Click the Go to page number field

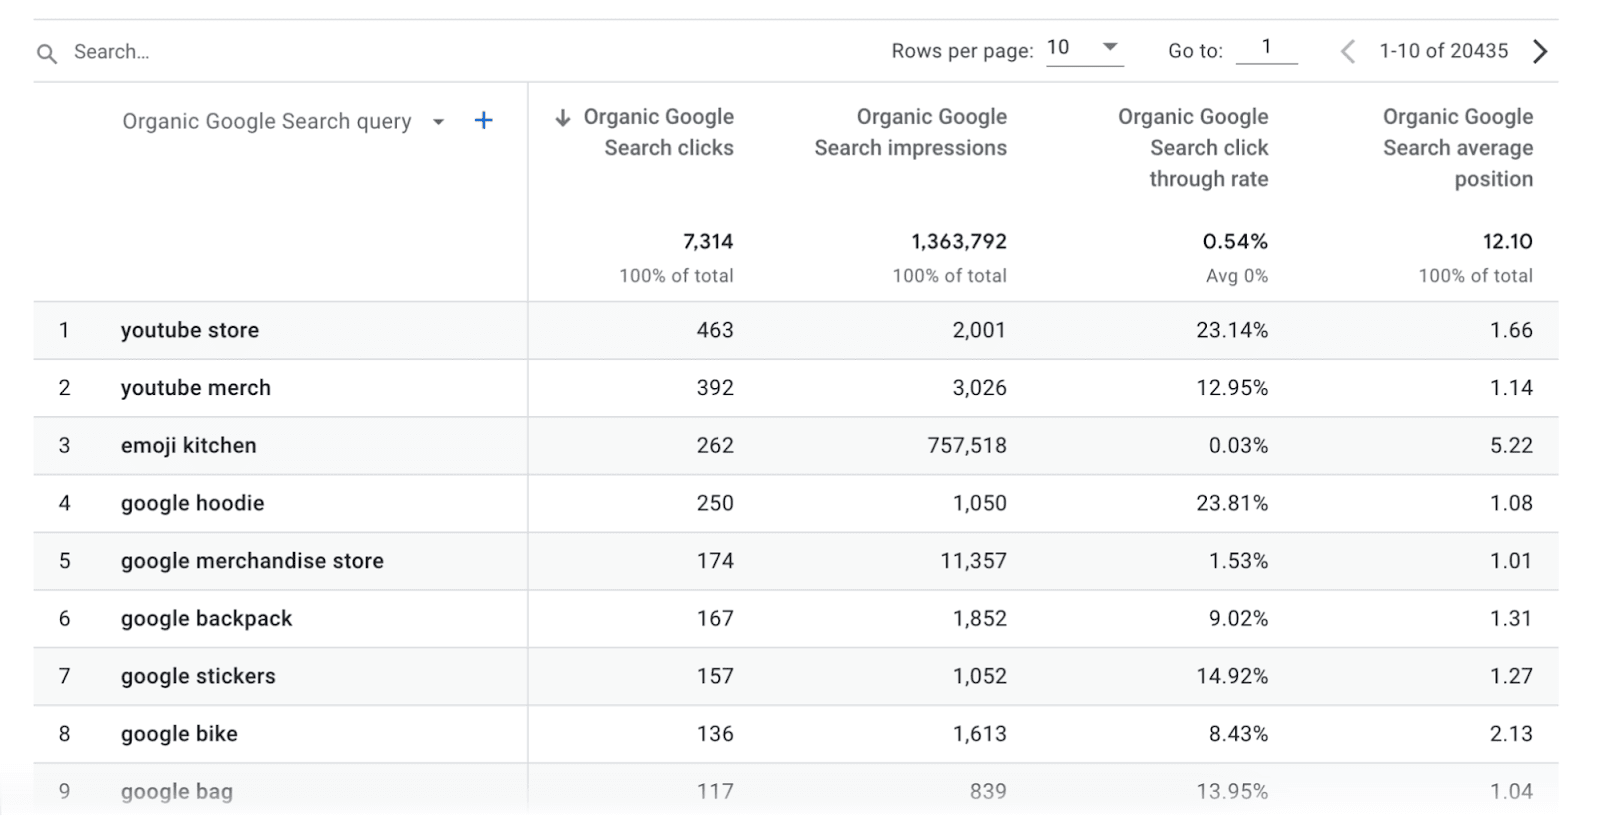coord(1266,47)
